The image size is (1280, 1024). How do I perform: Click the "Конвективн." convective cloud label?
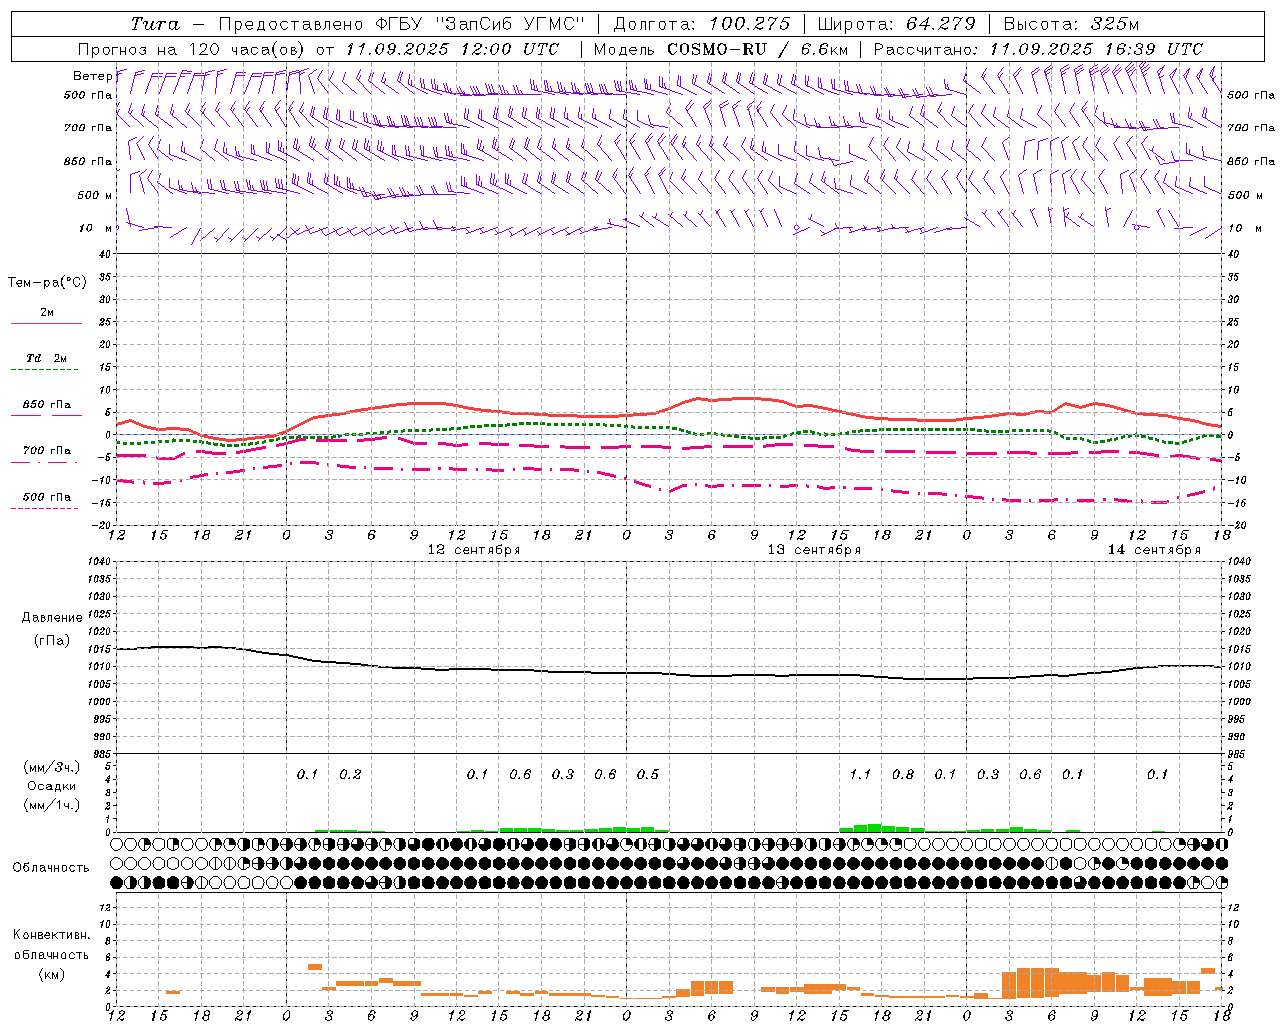point(51,935)
